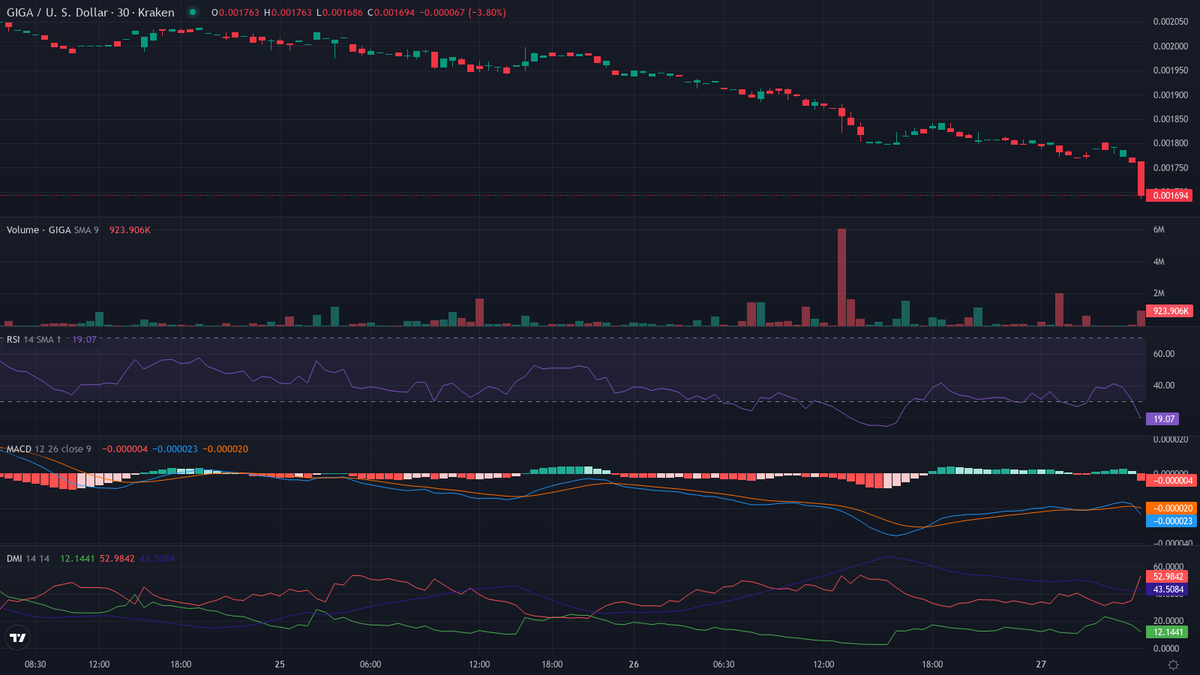The width and height of the screenshot is (1200, 675).
Task: Open the GIGA / U. S. Dollar symbol title
Action: (90, 12)
